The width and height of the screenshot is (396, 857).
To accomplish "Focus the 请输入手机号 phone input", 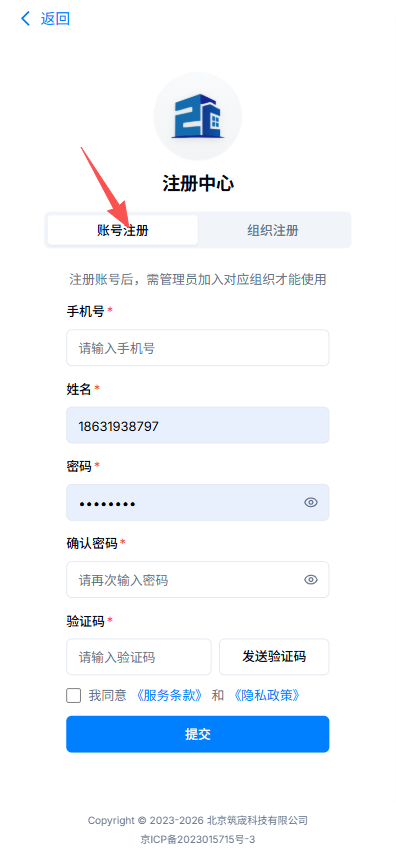I will (x=198, y=348).
